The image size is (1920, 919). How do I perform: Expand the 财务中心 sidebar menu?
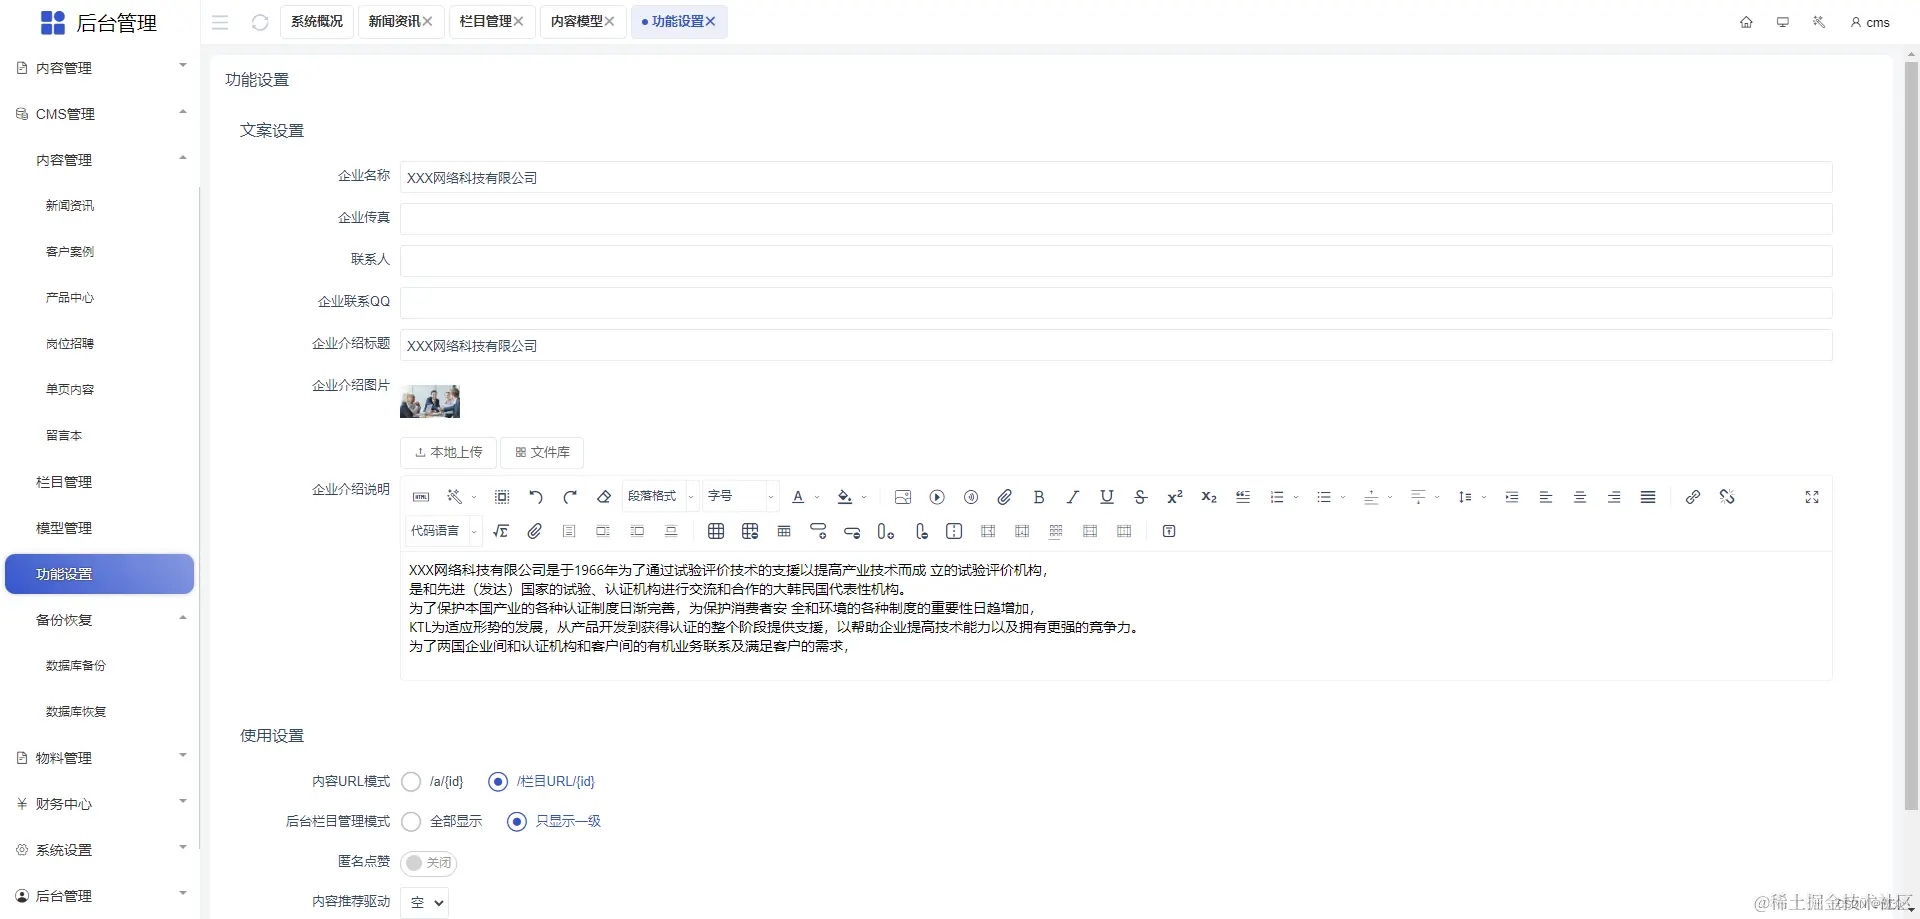tap(100, 804)
